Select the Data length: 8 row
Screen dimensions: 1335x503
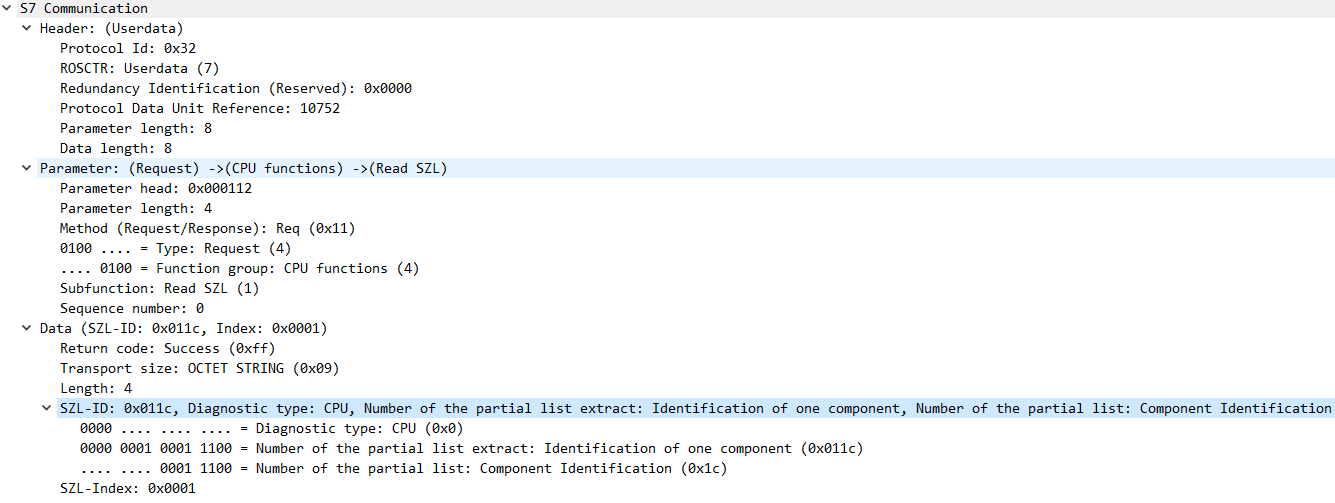pyautogui.click(x=116, y=148)
